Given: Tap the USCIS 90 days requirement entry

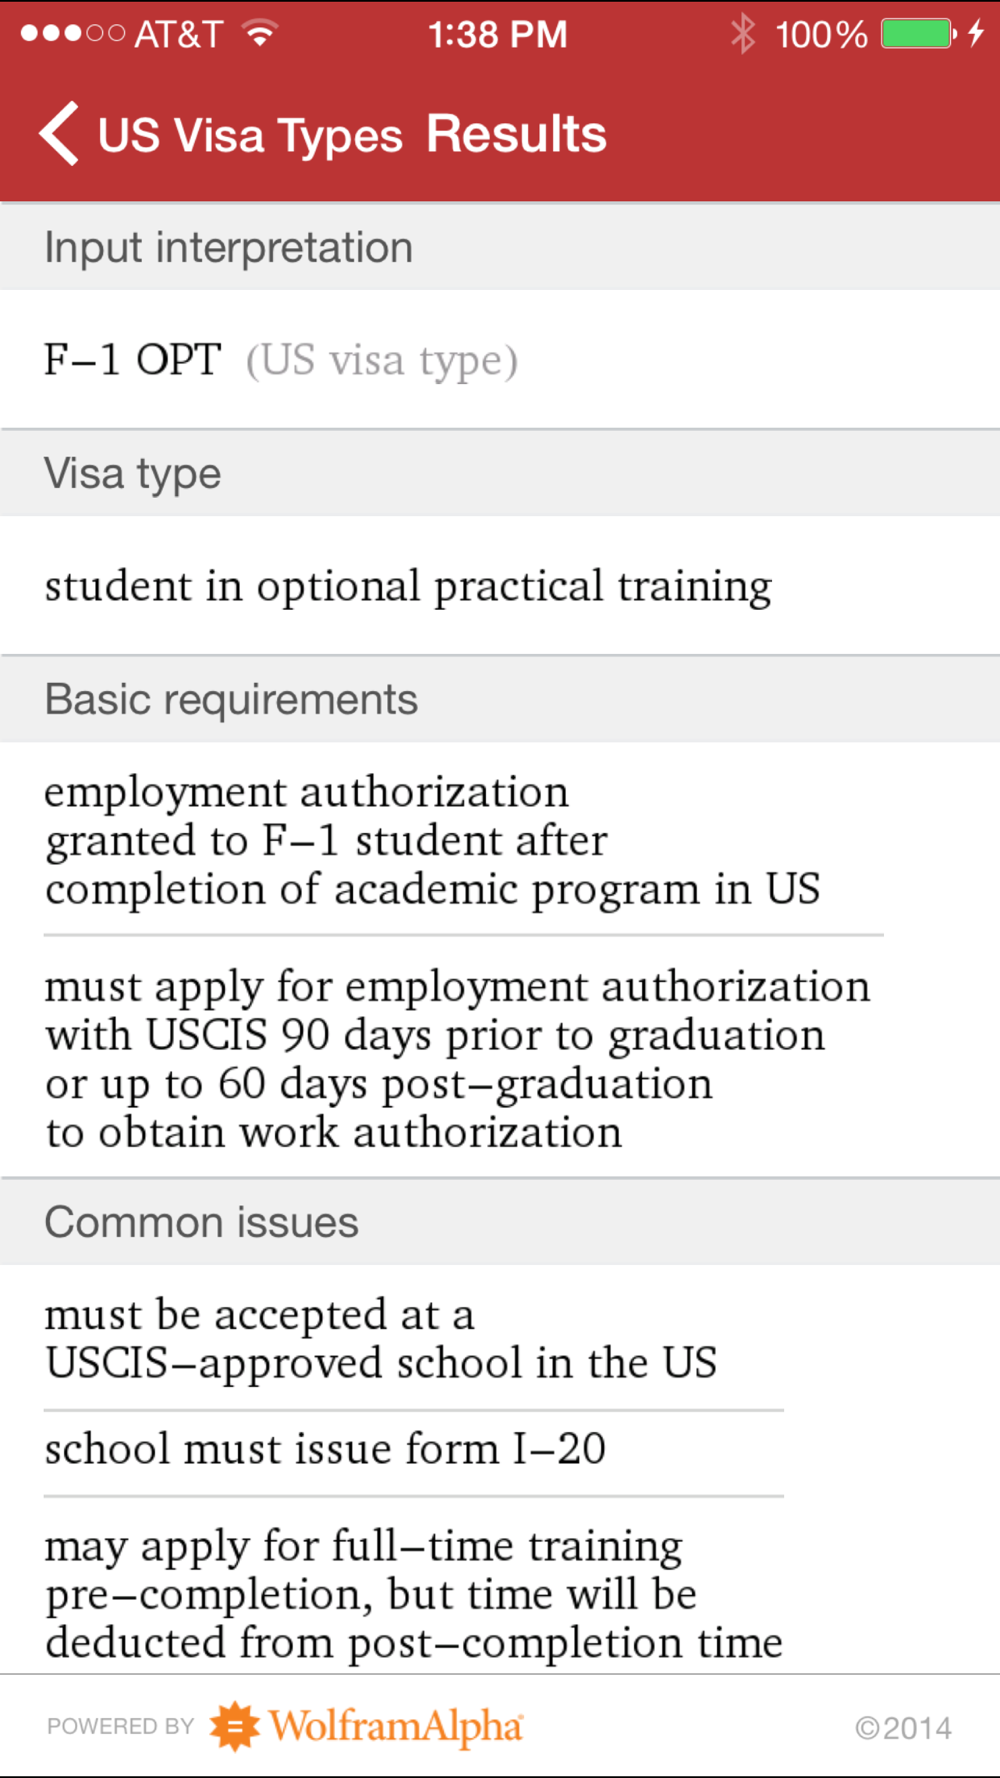Looking at the screenshot, I should 458,1059.
